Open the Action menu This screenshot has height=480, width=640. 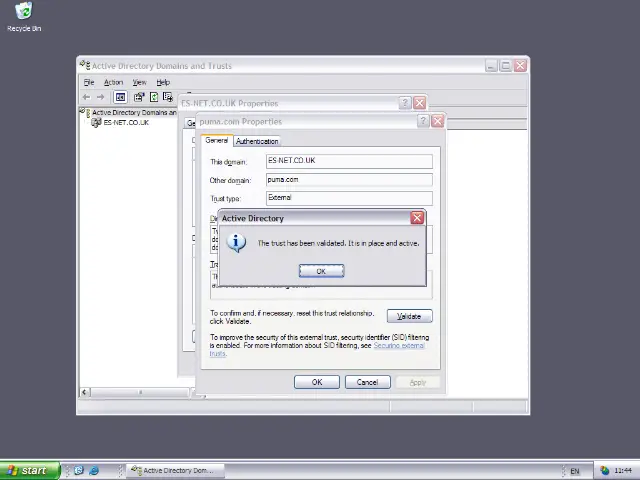(113, 82)
